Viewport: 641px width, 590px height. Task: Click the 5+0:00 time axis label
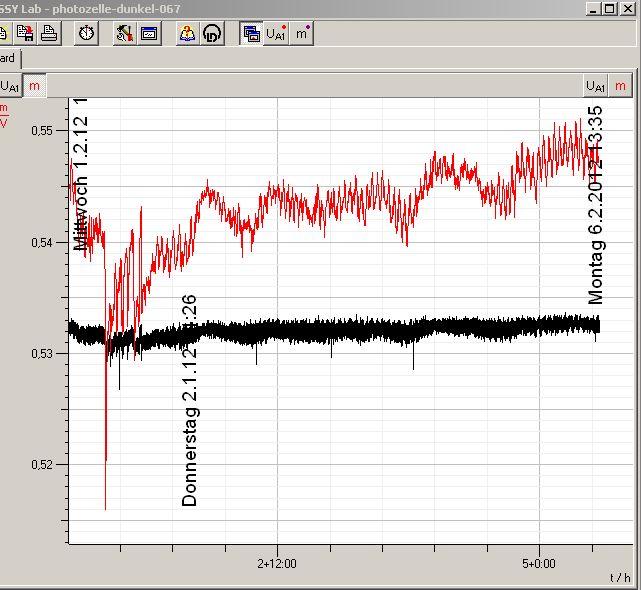[539, 564]
